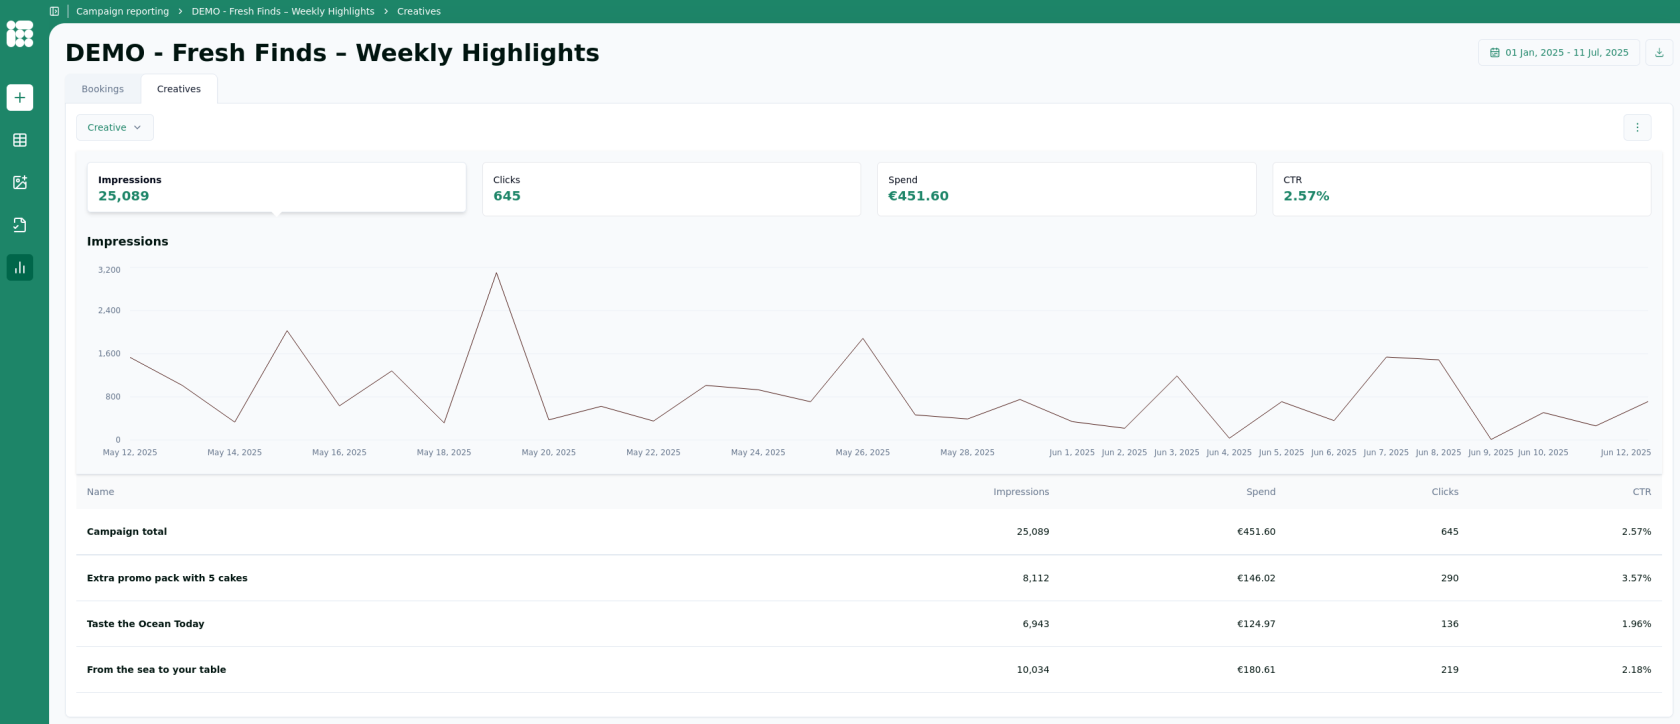Expand the Creative dropdown filter
This screenshot has width=1680, height=724.
pos(115,127)
